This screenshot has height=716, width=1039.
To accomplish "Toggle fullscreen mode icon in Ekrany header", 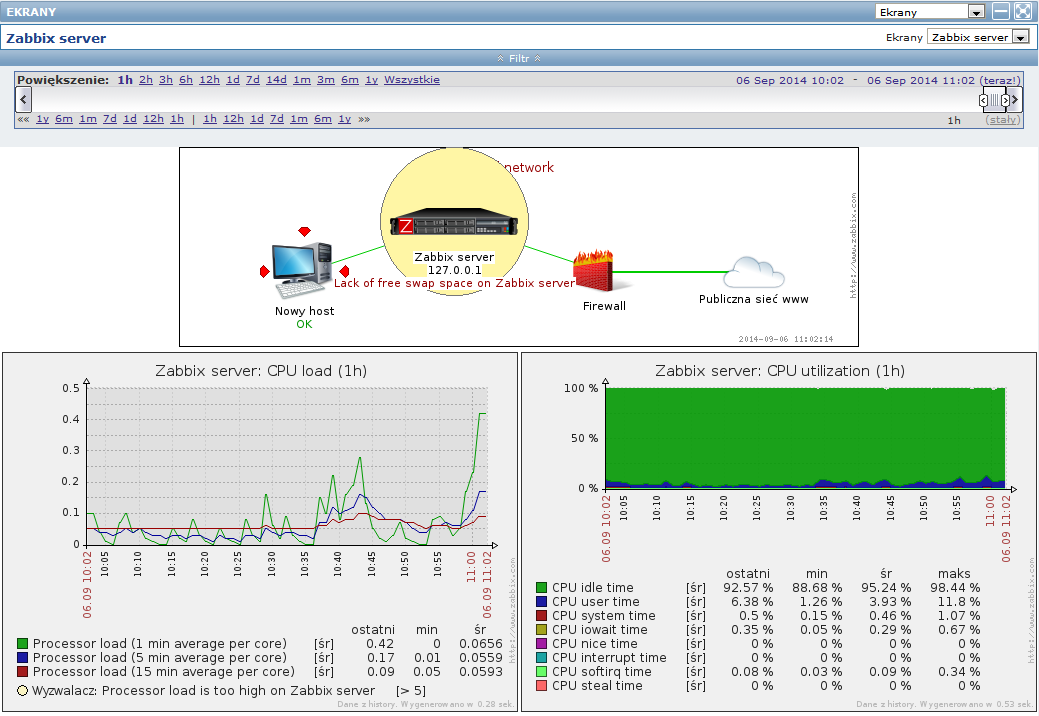I will click(x=1022, y=11).
